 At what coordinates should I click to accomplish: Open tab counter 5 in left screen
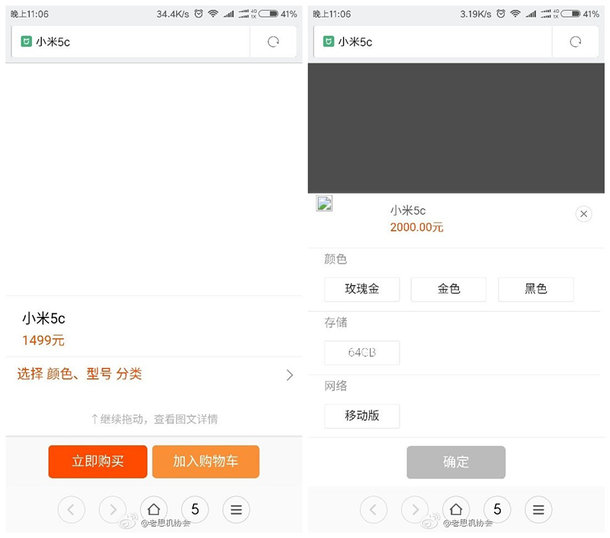point(195,509)
